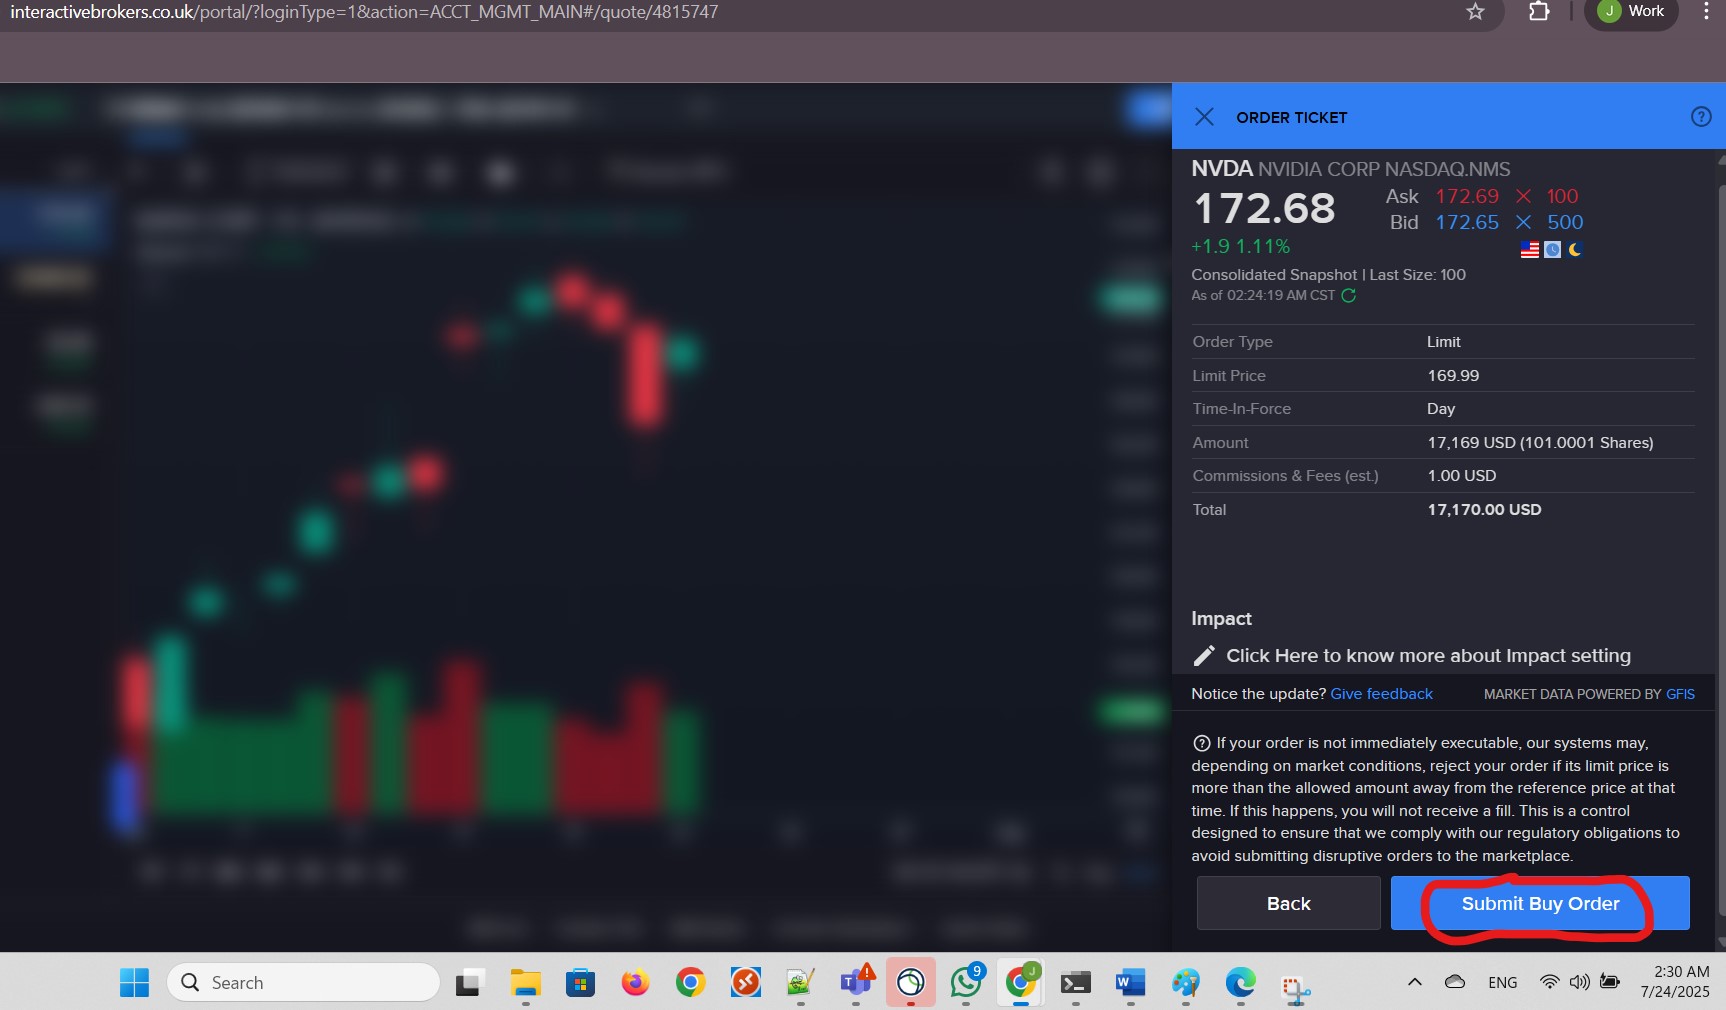Image resolution: width=1726 pixels, height=1010 pixels.
Task: Open the Wi-Fi network tray icon
Action: 1549,982
